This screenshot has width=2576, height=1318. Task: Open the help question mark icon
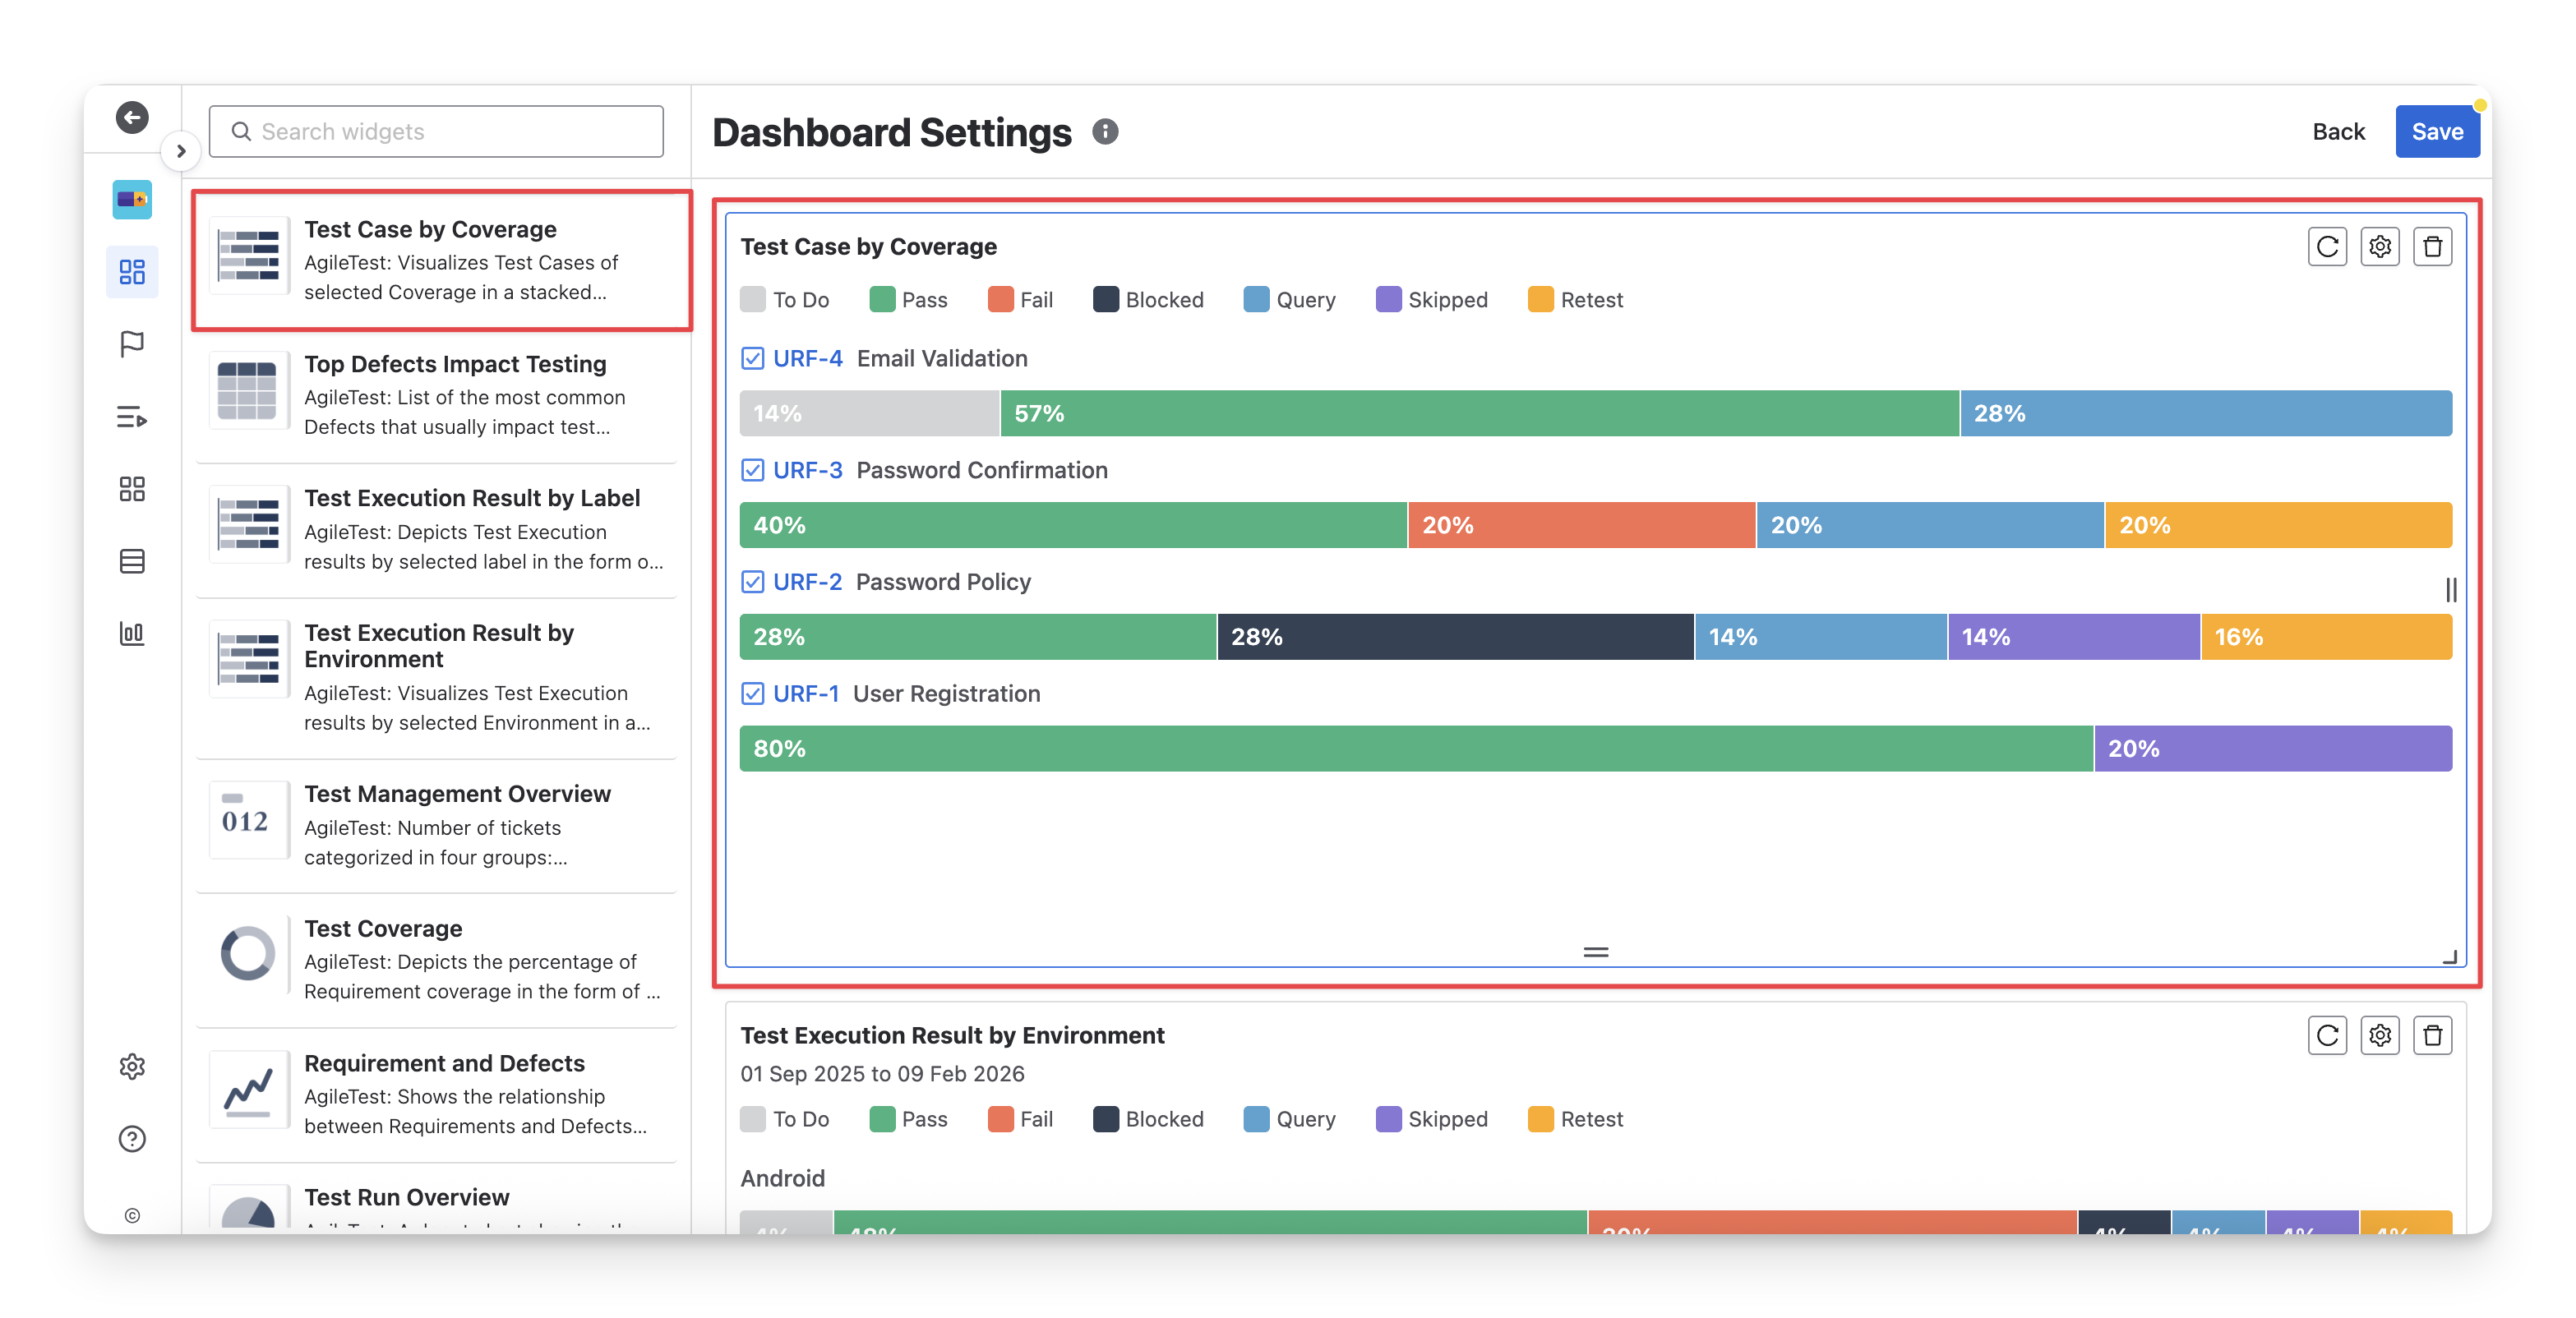132,1139
